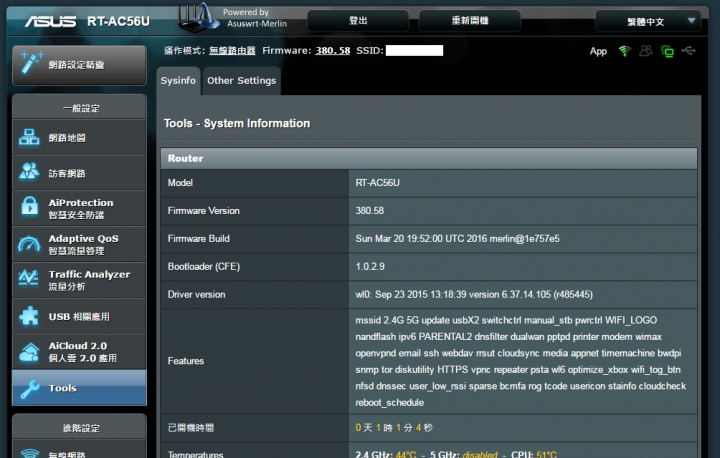Click the reboot_schedule feature text
Viewport: 720px width, 458px height.
coord(389,402)
